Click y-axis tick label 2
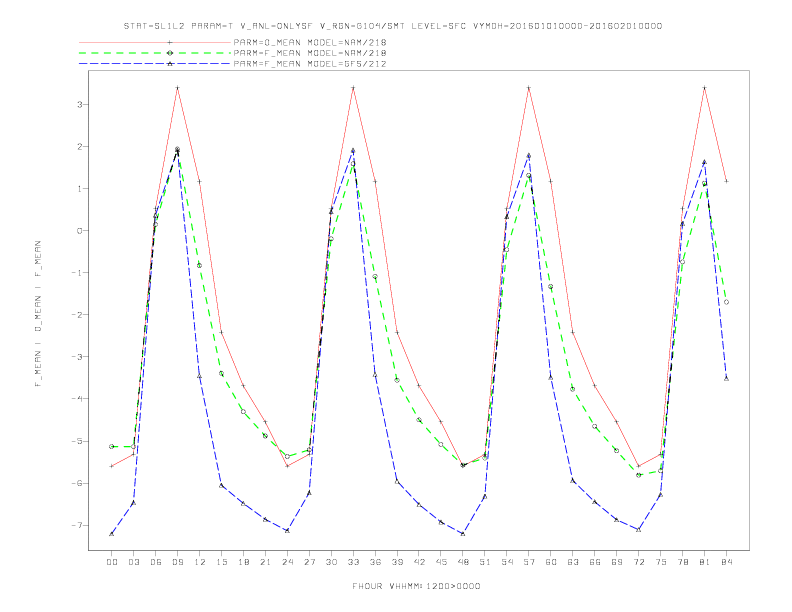Viewport: 792px width, 612px height. click(80, 146)
